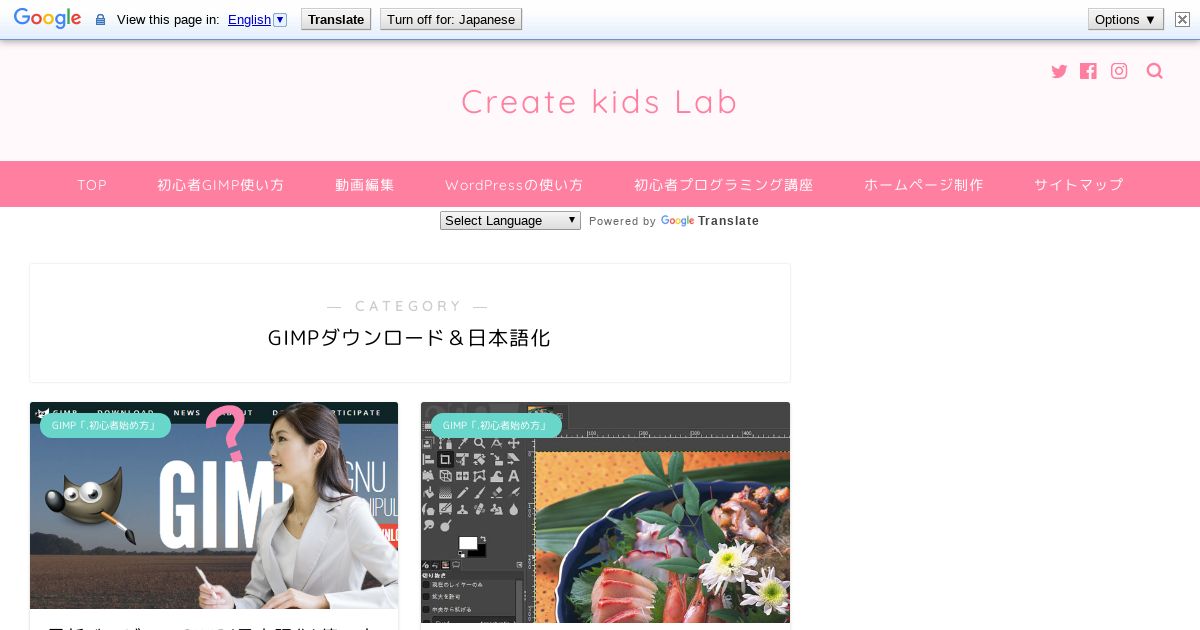Open the Facebook page icon
The width and height of the screenshot is (1200, 630).
point(1088,71)
